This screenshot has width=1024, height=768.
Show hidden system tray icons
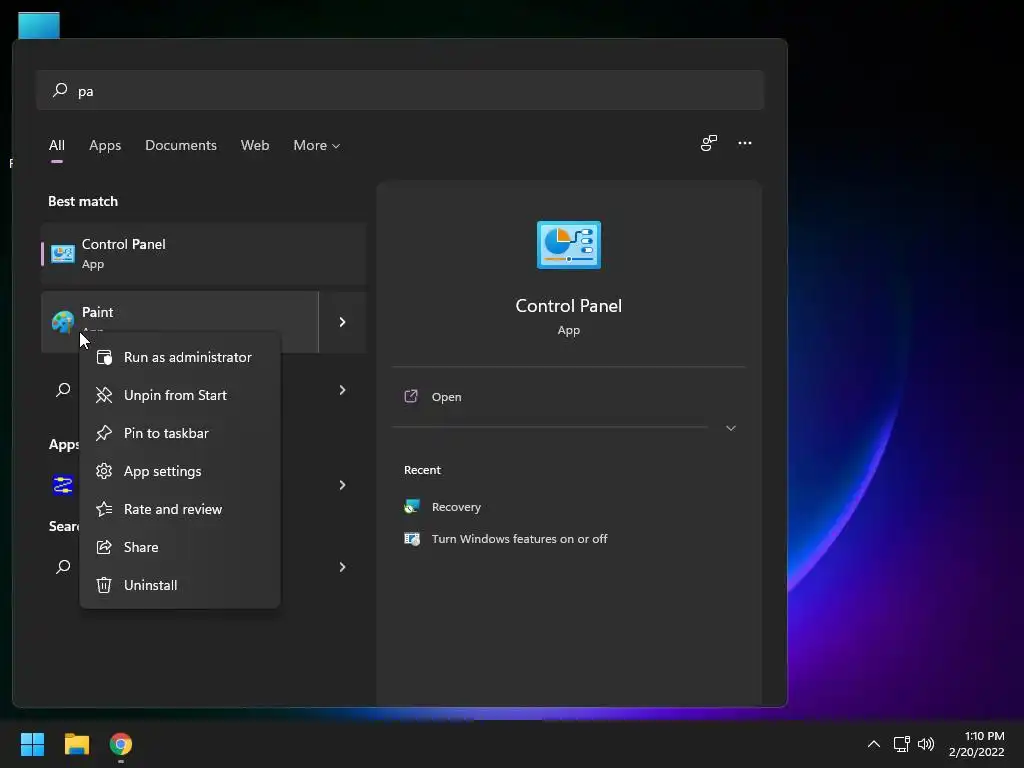click(x=873, y=744)
